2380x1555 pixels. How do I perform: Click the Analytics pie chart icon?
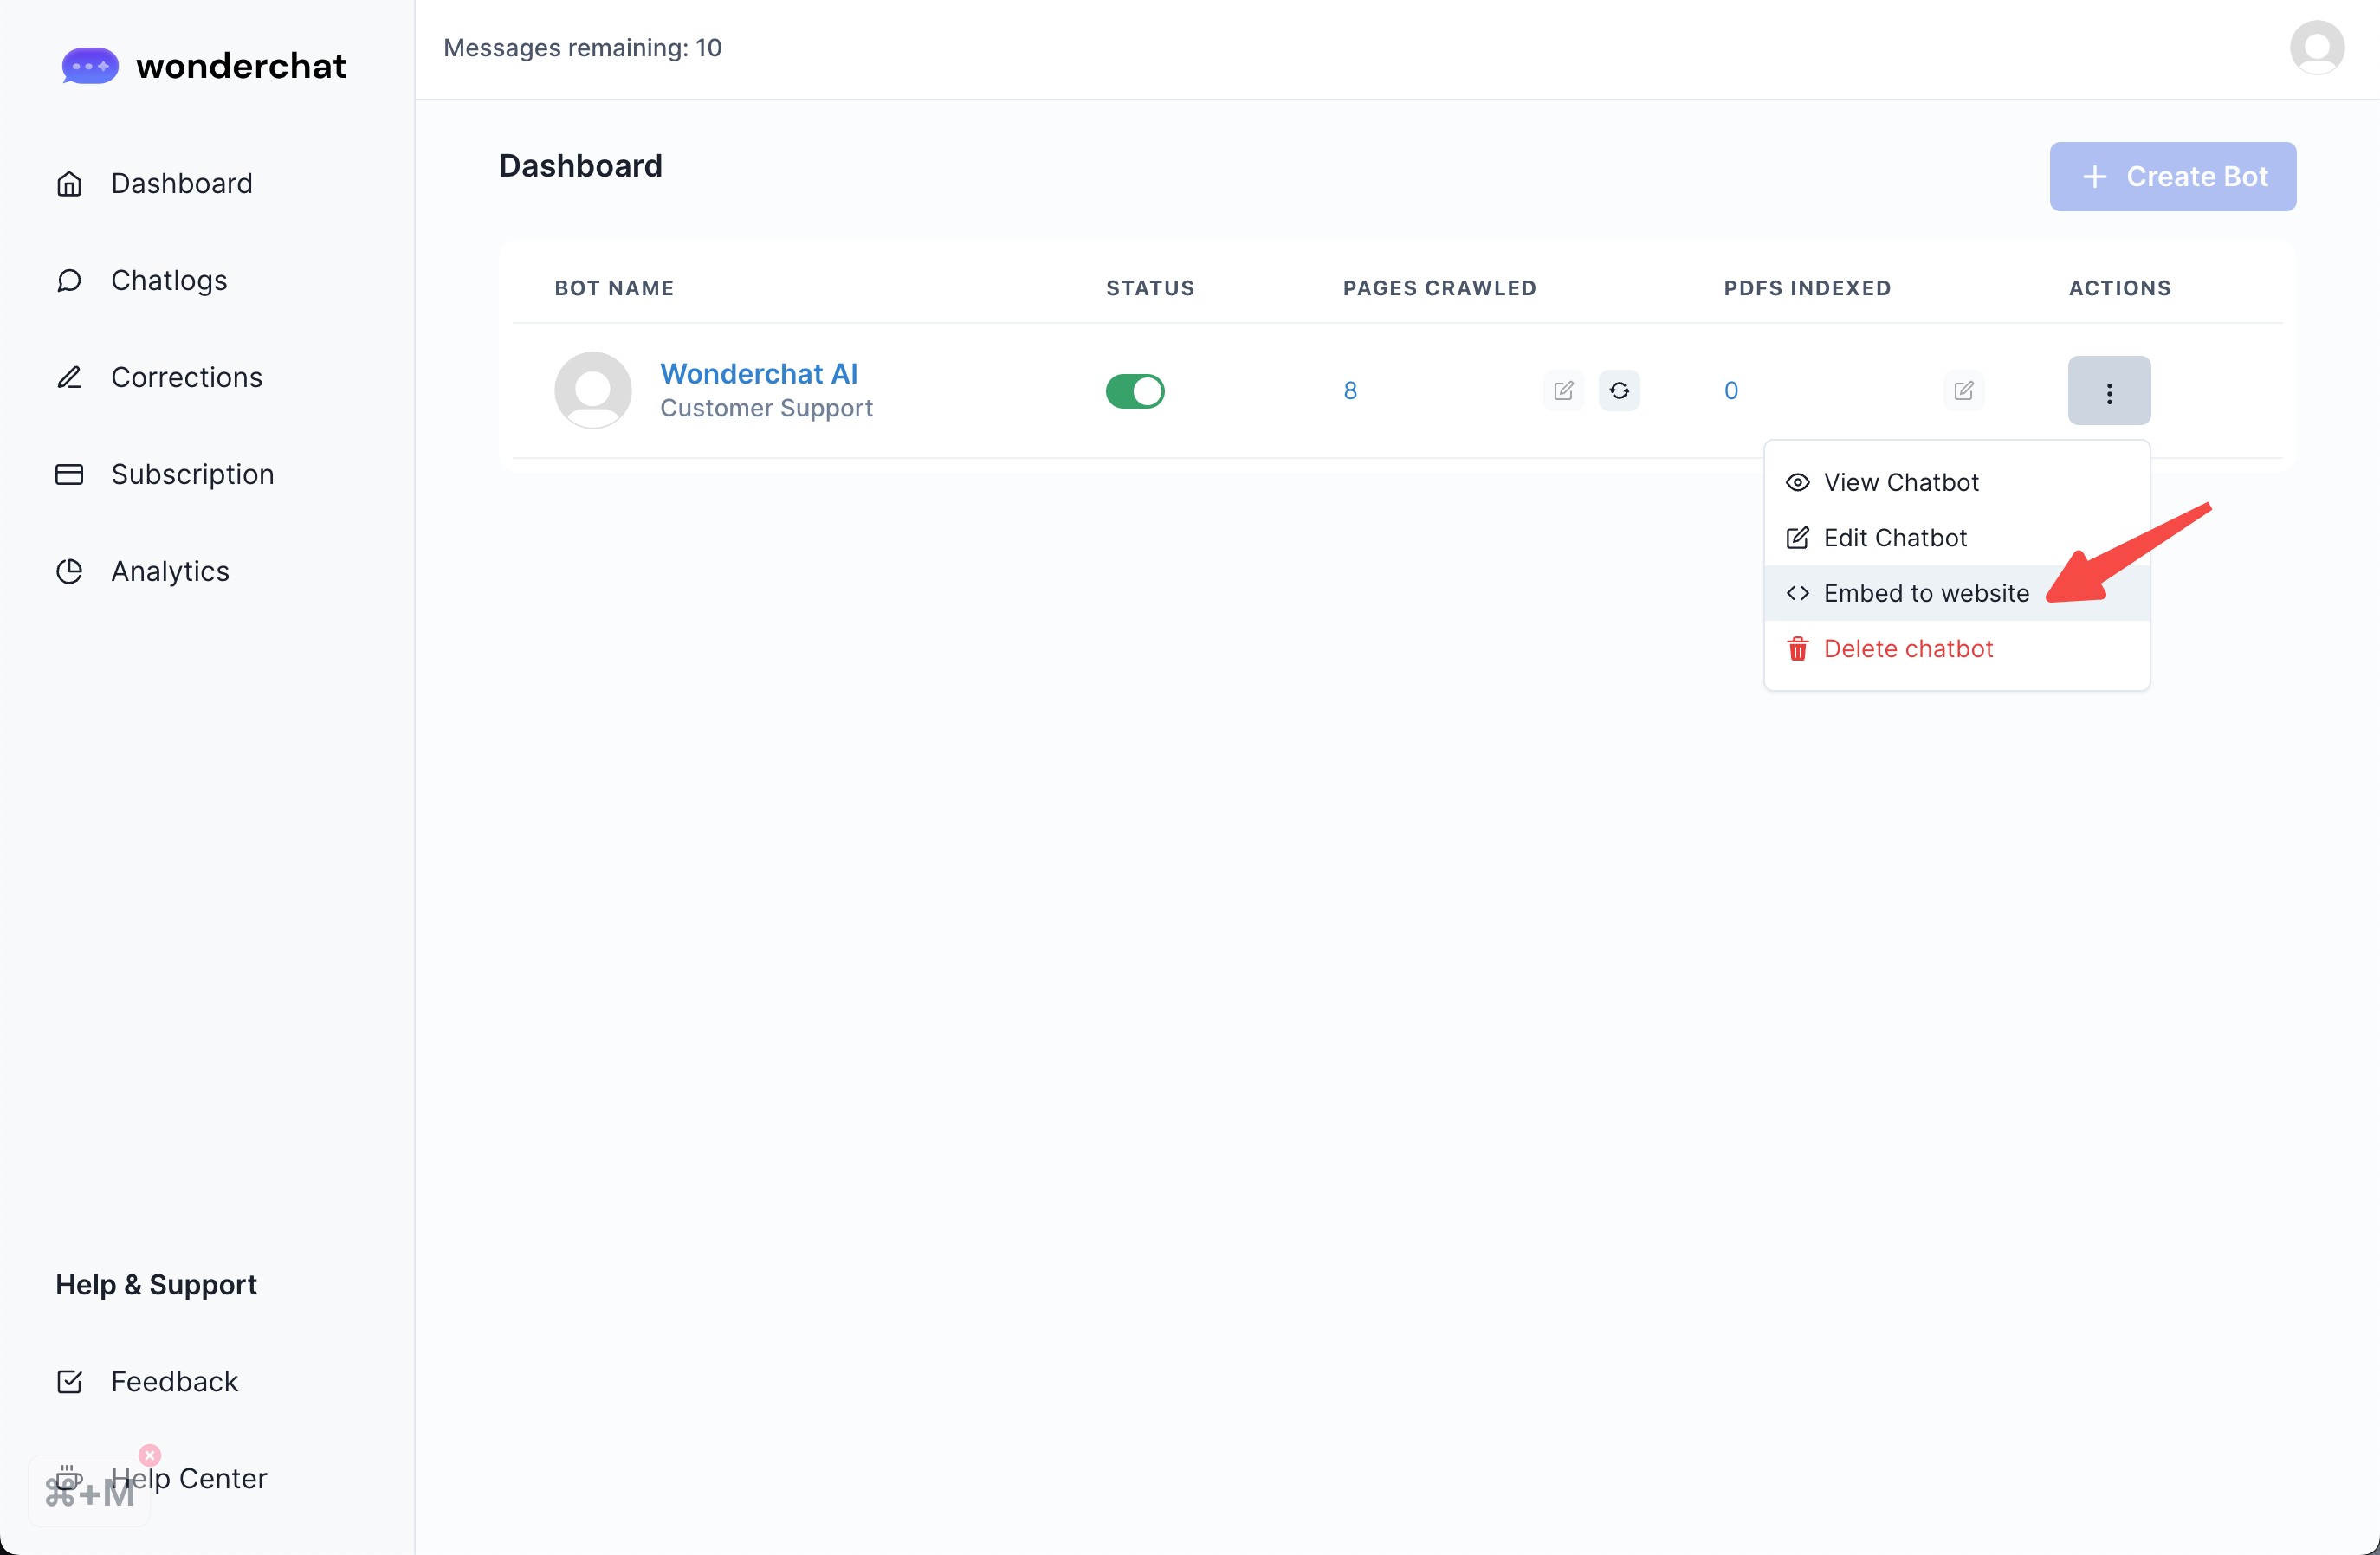pos(69,571)
